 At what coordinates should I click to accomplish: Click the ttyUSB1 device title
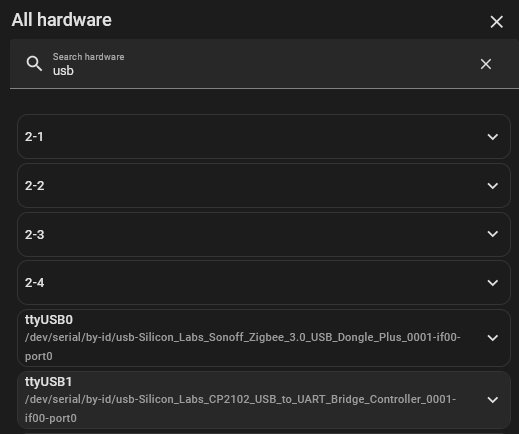pyautogui.click(x=49, y=382)
